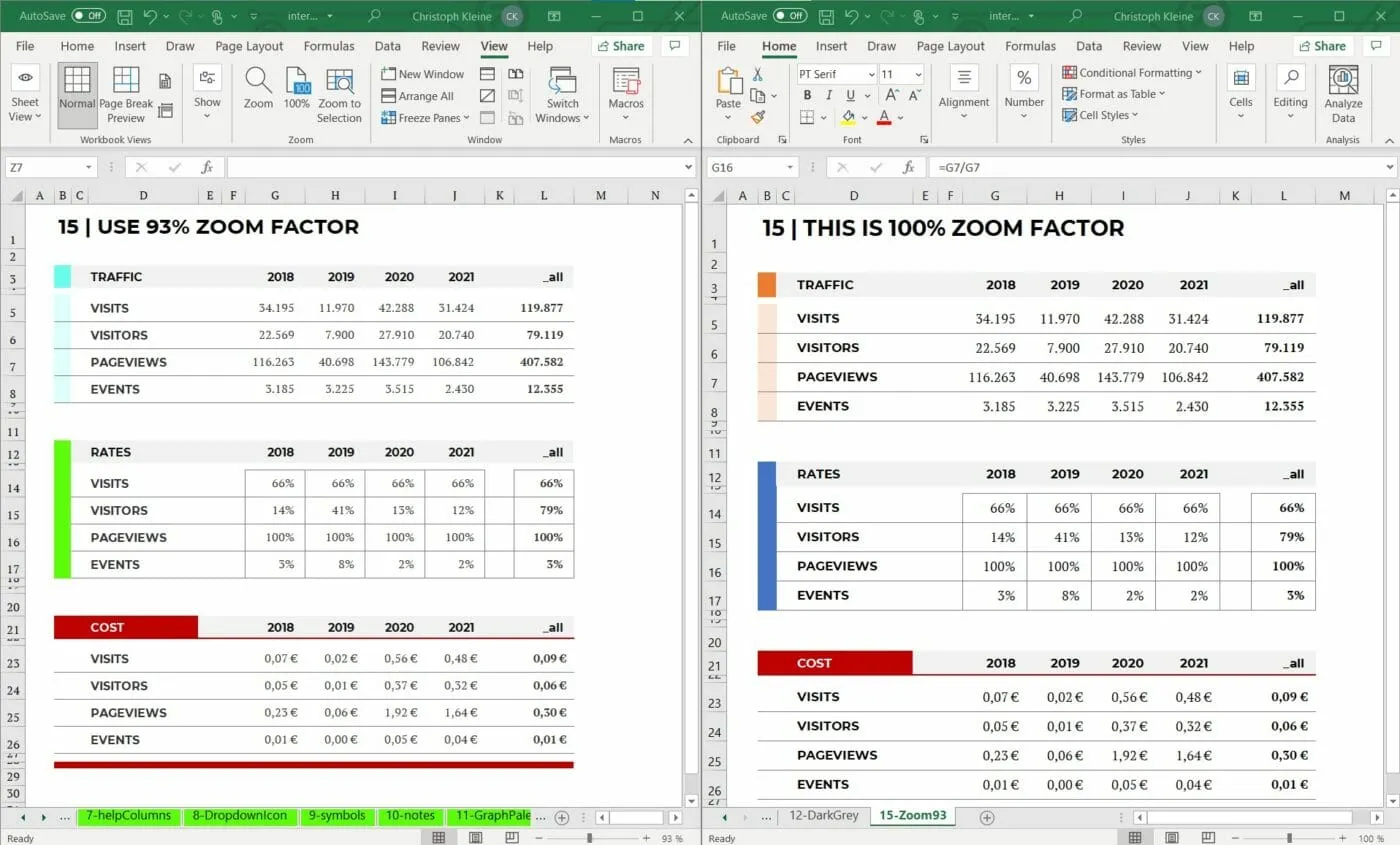The height and width of the screenshot is (845, 1400).
Task: Select the 15-Zoom93 sheet tab
Action: coord(911,815)
